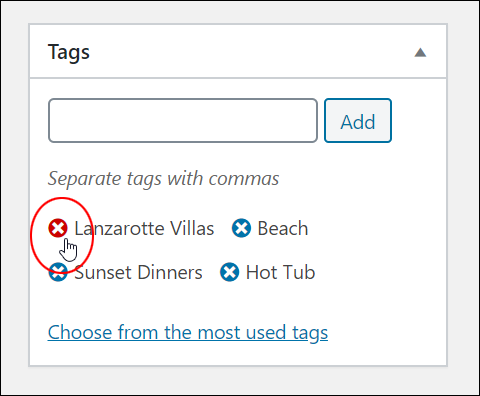Remove the Beach tag
The width and height of the screenshot is (480, 396).
[241, 228]
